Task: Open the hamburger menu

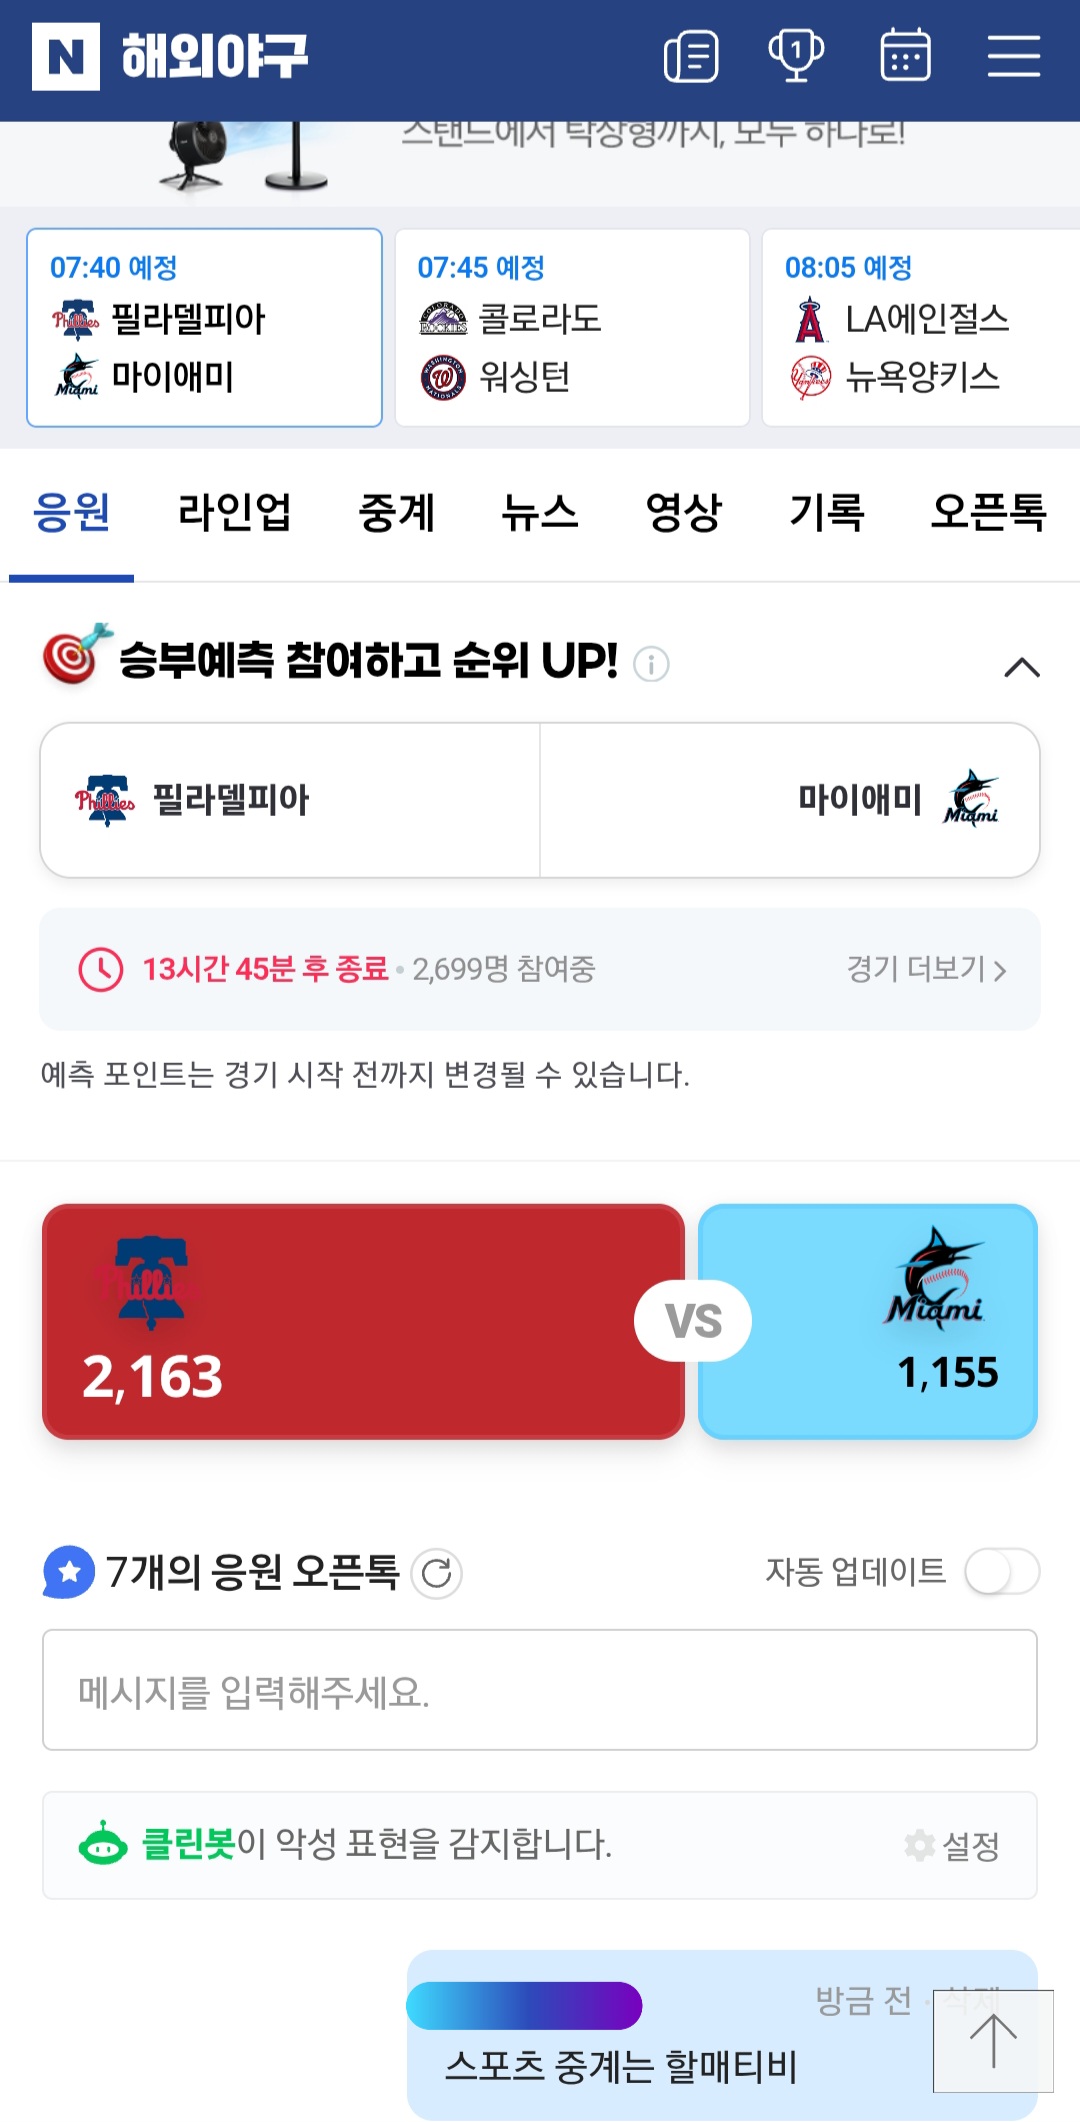Action: [x=1014, y=56]
